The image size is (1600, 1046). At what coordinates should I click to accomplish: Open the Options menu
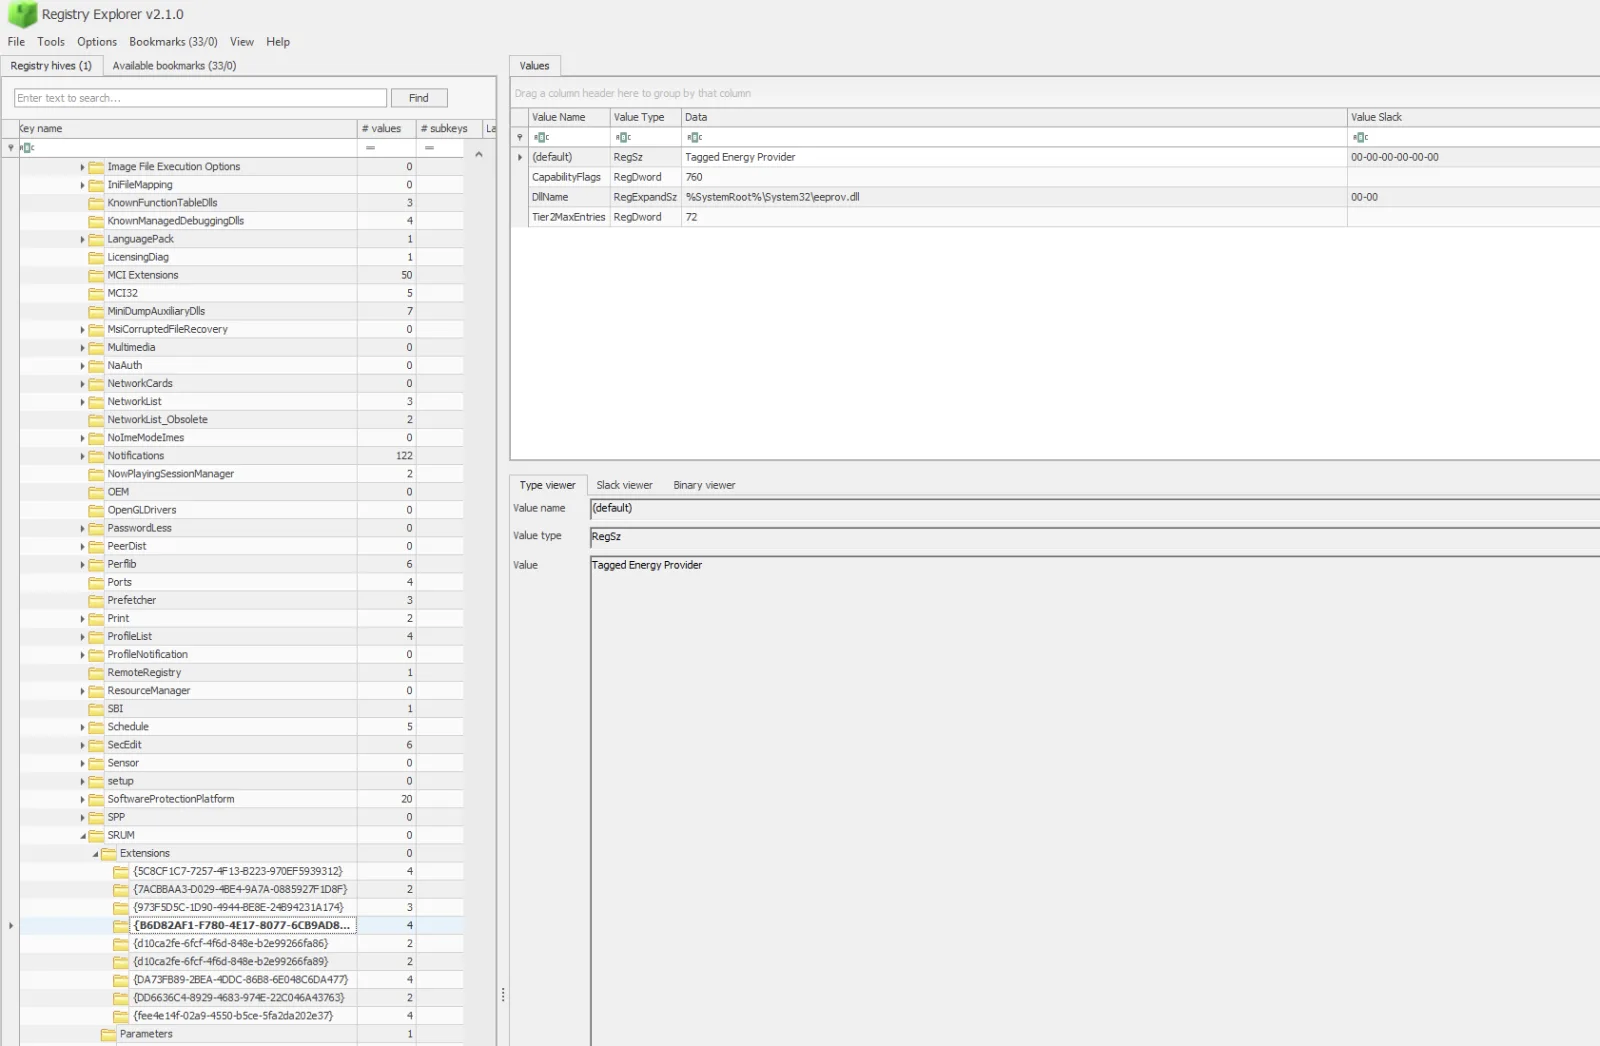(x=97, y=42)
